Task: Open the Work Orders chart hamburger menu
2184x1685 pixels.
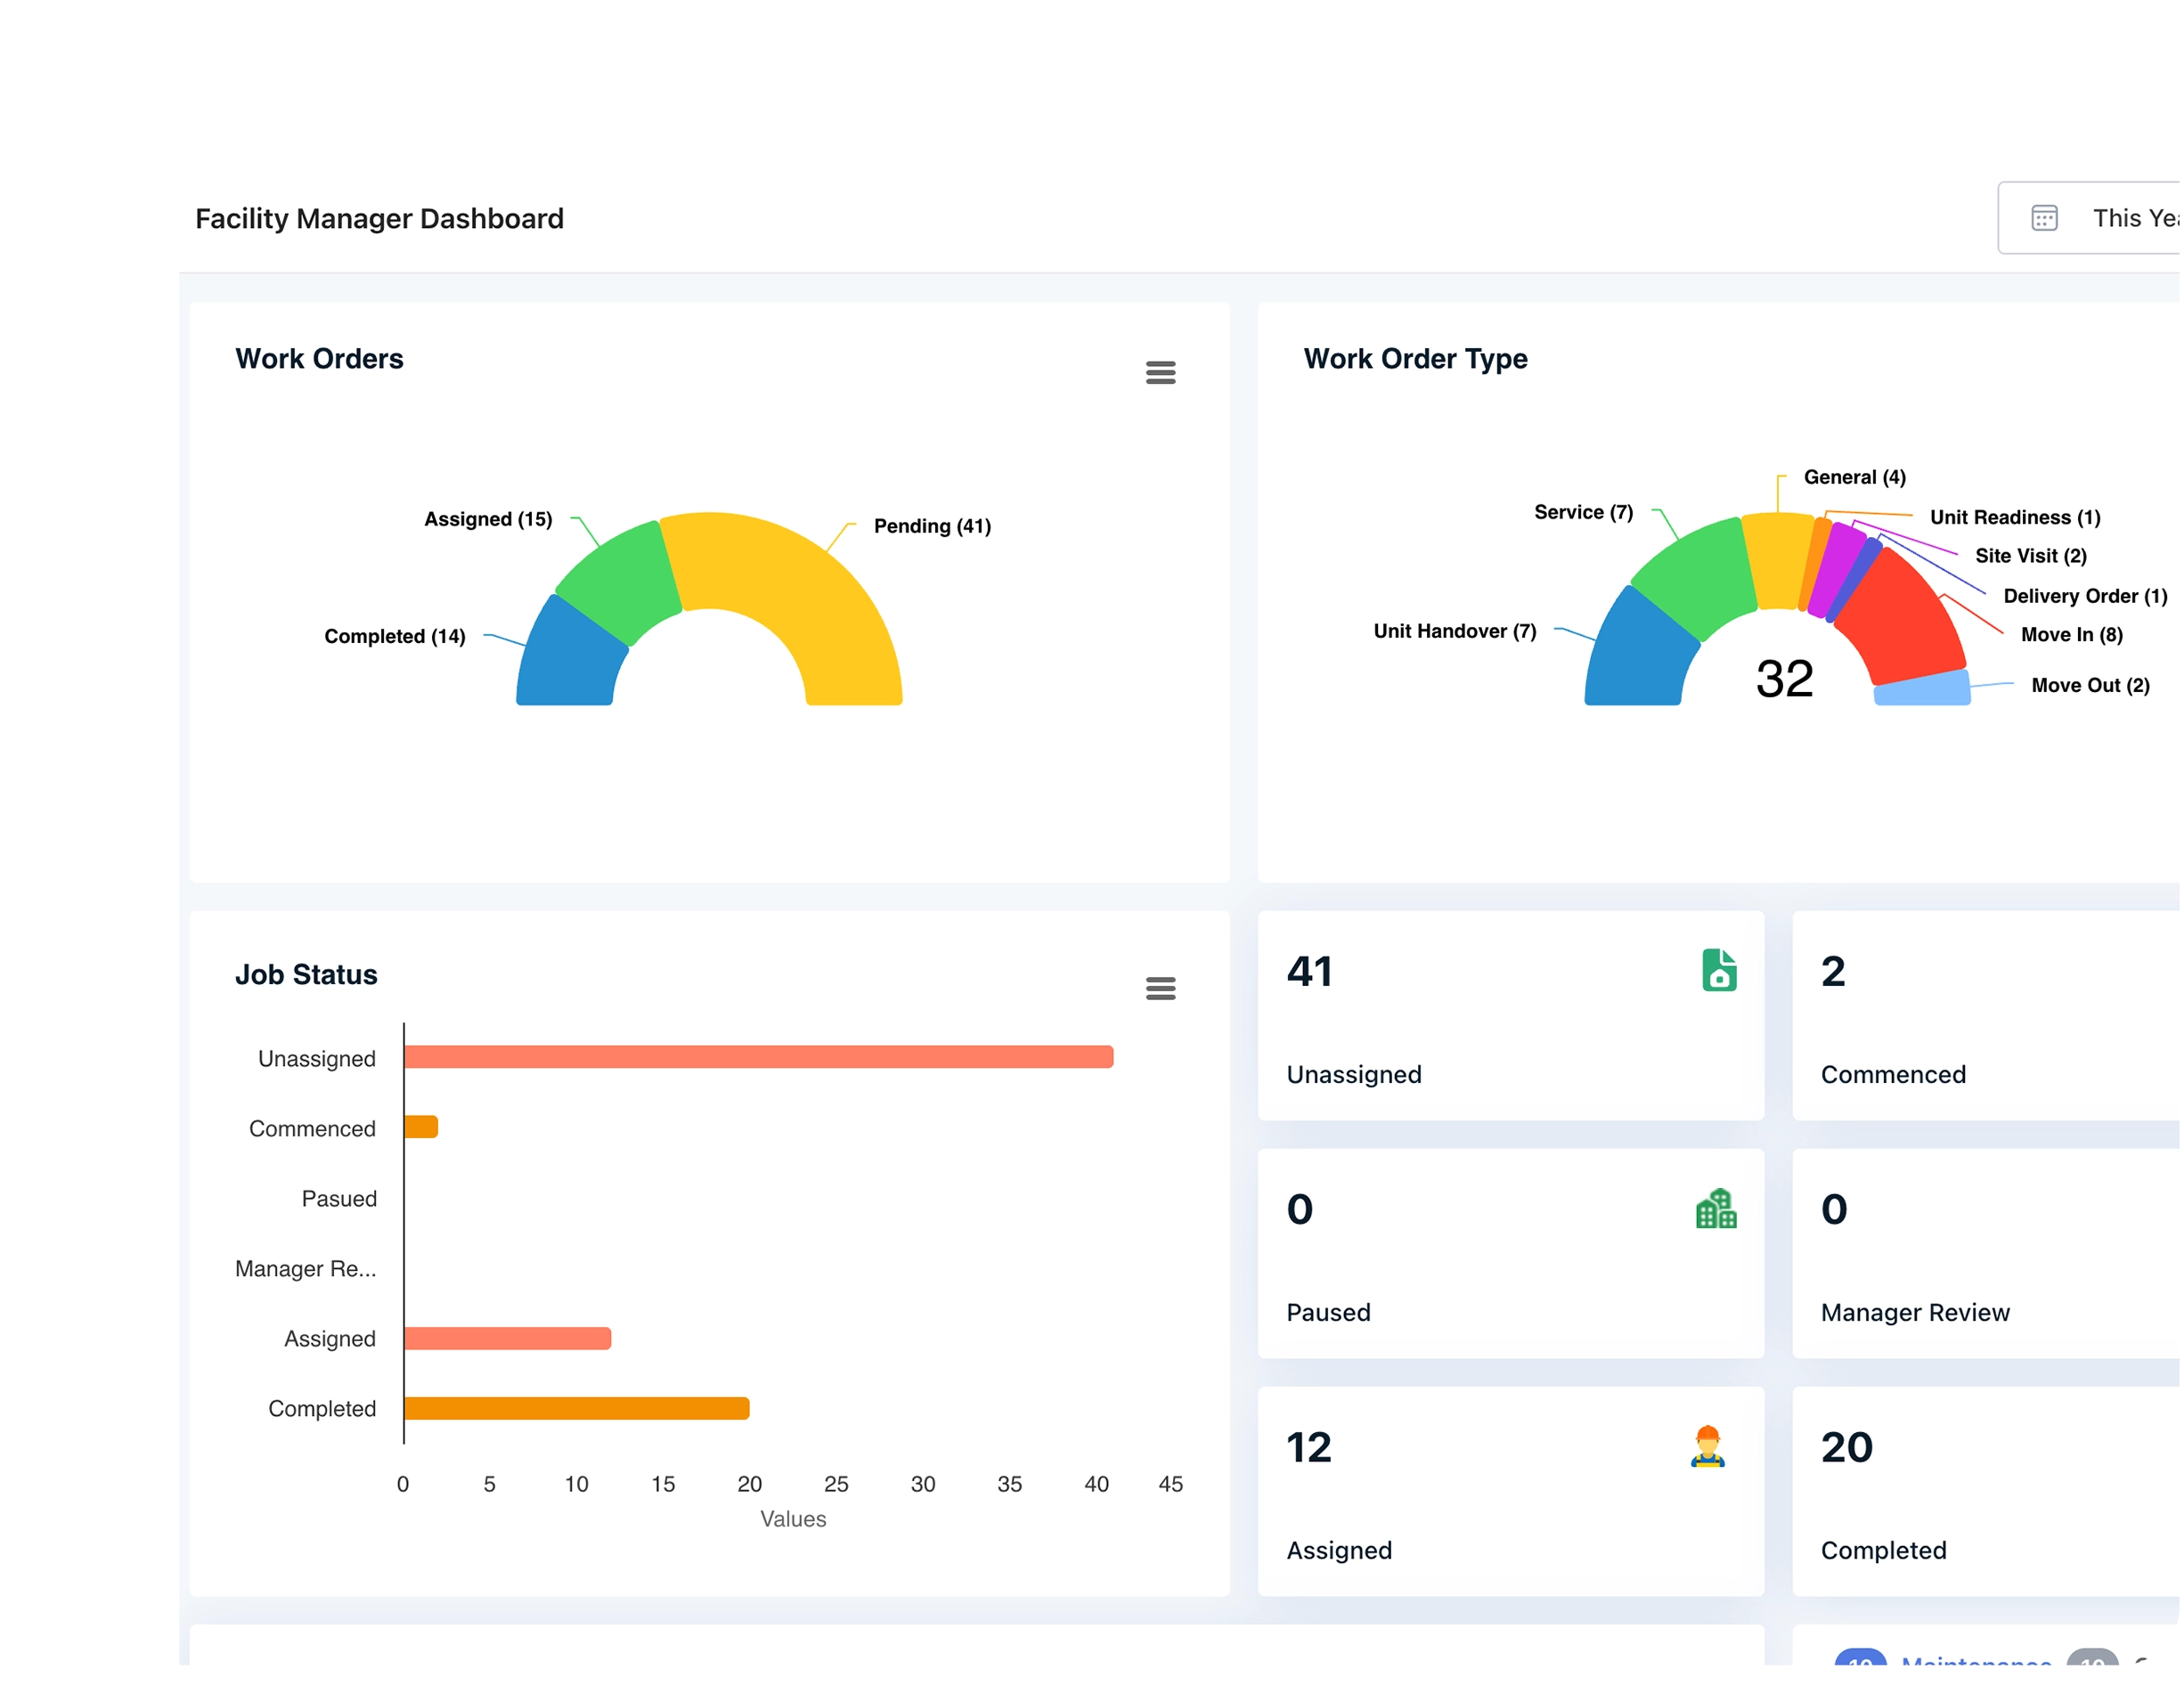Action: click(x=1161, y=372)
